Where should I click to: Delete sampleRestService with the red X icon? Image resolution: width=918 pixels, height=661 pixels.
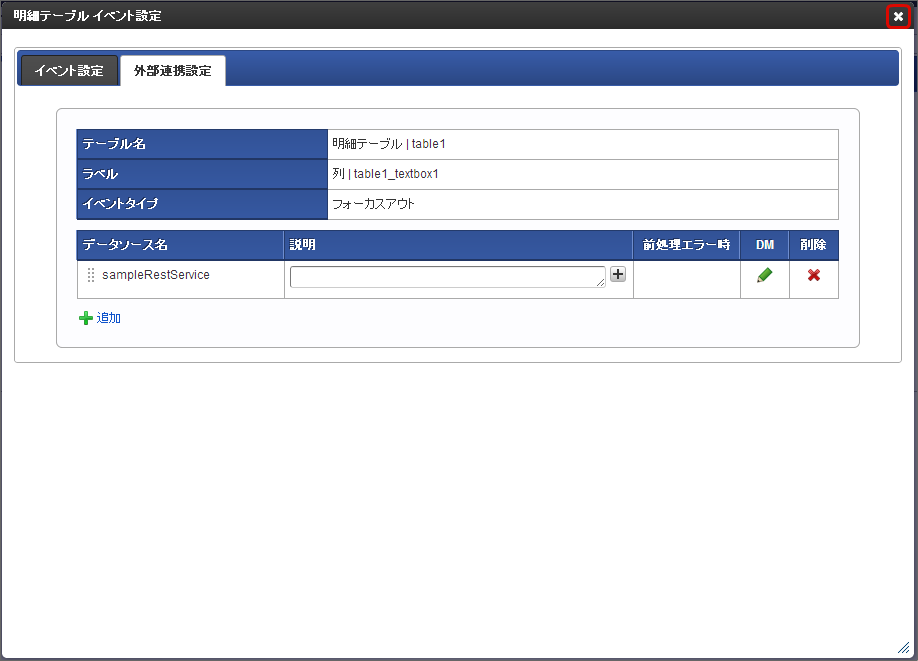pos(814,275)
